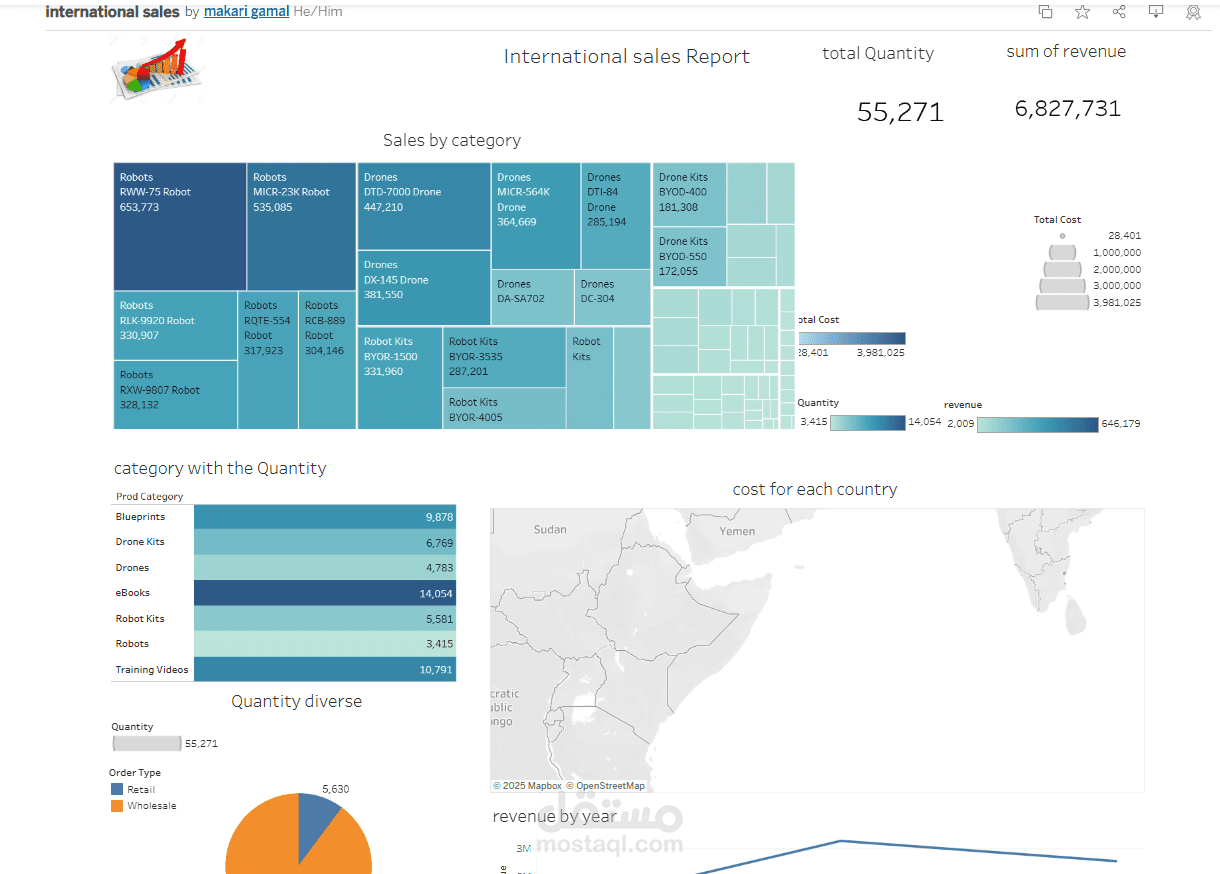This screenshot has width=1220, height=874.
Task: Click the Drone Kits bar showing 6,769
Action: click(325, 542)
